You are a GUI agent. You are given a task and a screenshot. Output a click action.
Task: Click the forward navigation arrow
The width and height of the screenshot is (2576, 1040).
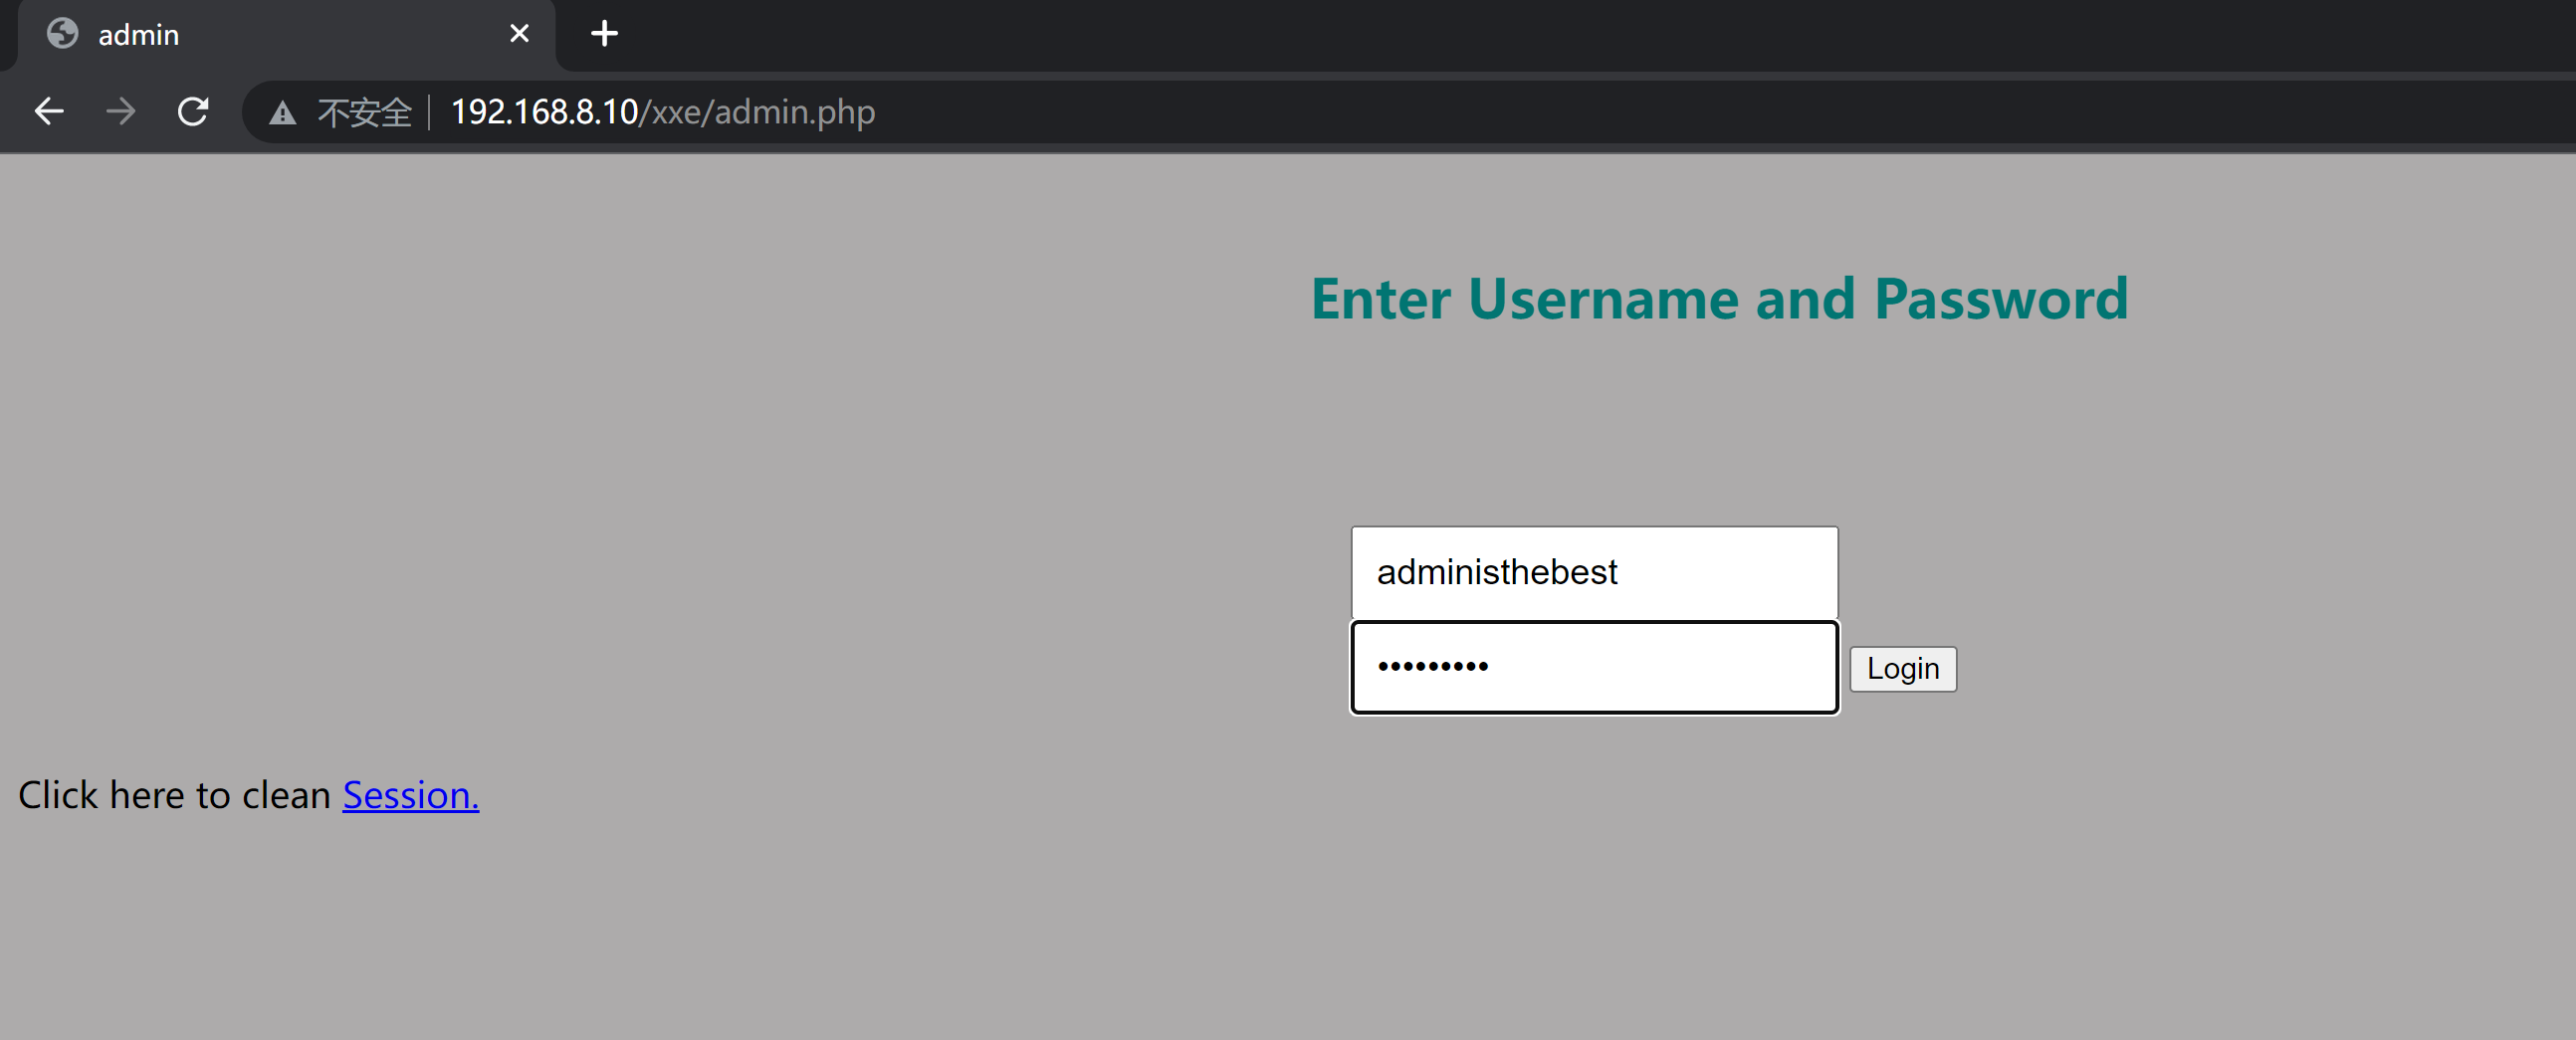pos(121,111)
